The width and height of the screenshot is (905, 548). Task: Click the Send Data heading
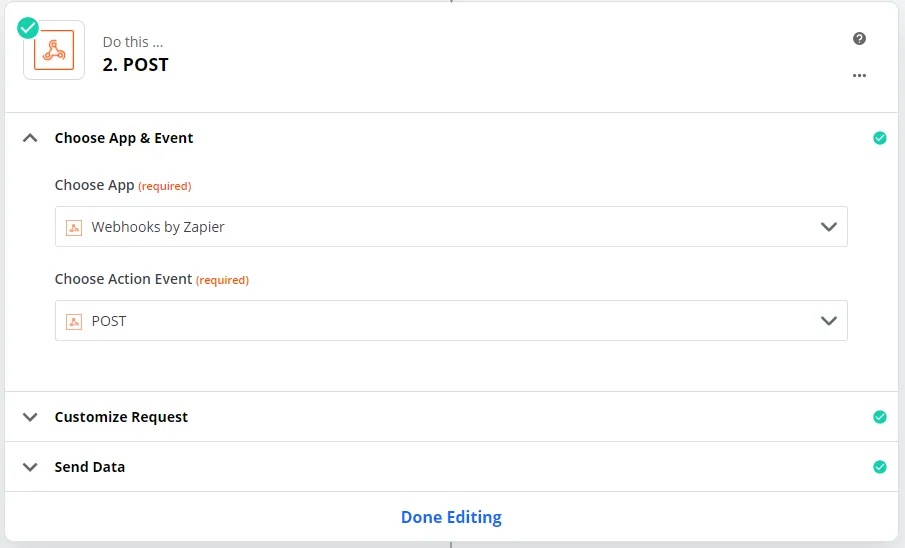click(89, 467)
